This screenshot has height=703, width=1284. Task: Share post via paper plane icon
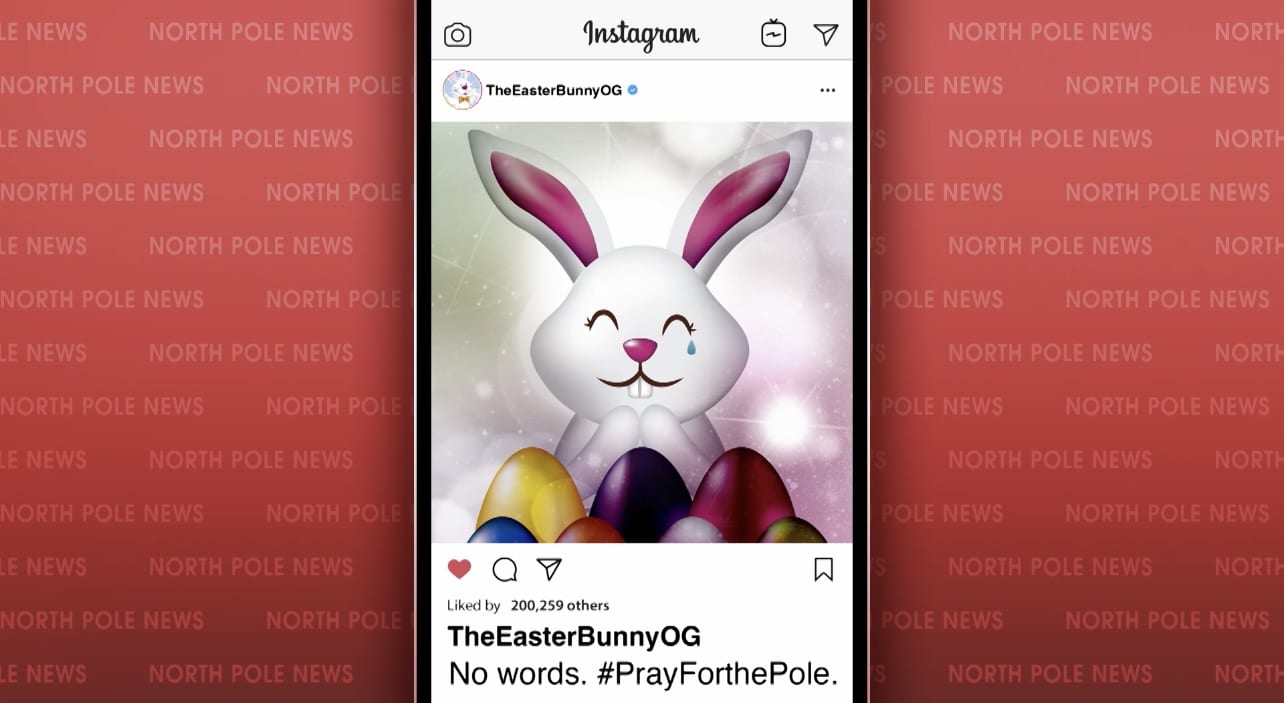pyautogui.click(x=549, y=569)
